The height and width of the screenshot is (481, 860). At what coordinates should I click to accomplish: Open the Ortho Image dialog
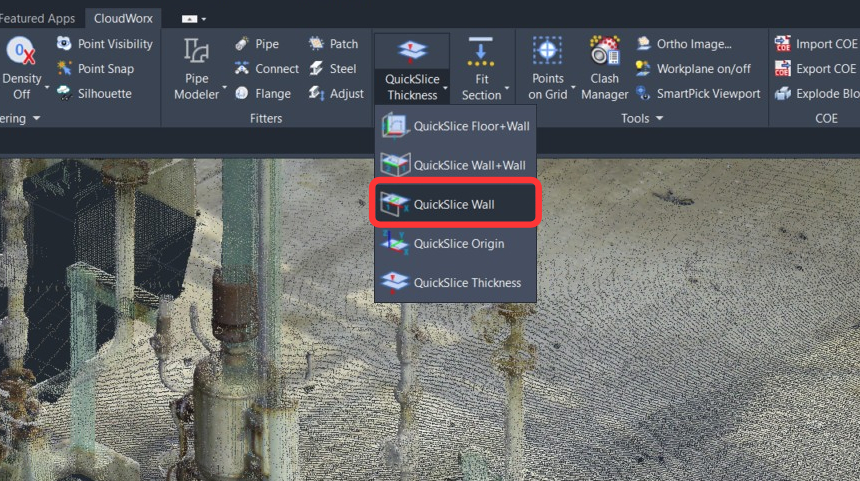[683, 44]
